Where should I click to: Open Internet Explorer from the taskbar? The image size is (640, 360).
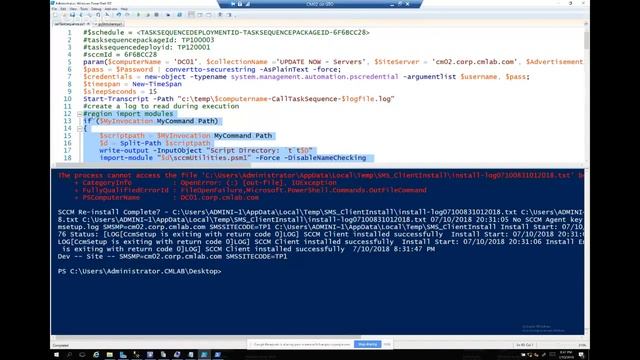click(x=96, y=355)
